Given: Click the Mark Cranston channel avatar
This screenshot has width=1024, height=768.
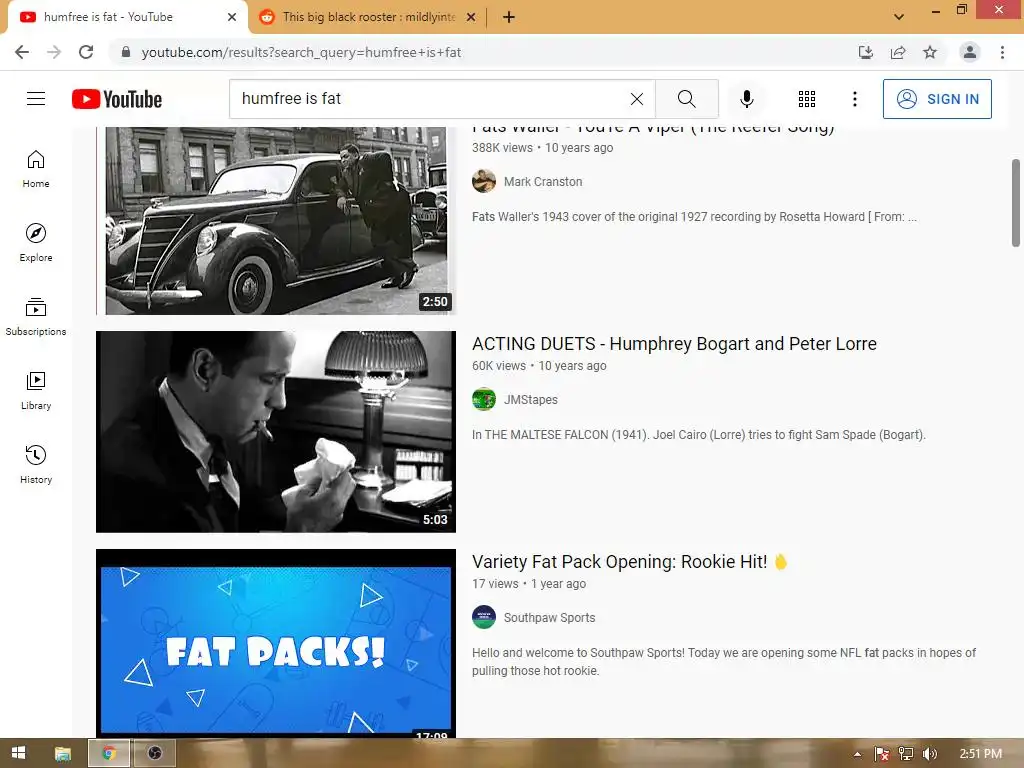Looking at the screenshot, I should pyautogui.click(x=484, y=182).
